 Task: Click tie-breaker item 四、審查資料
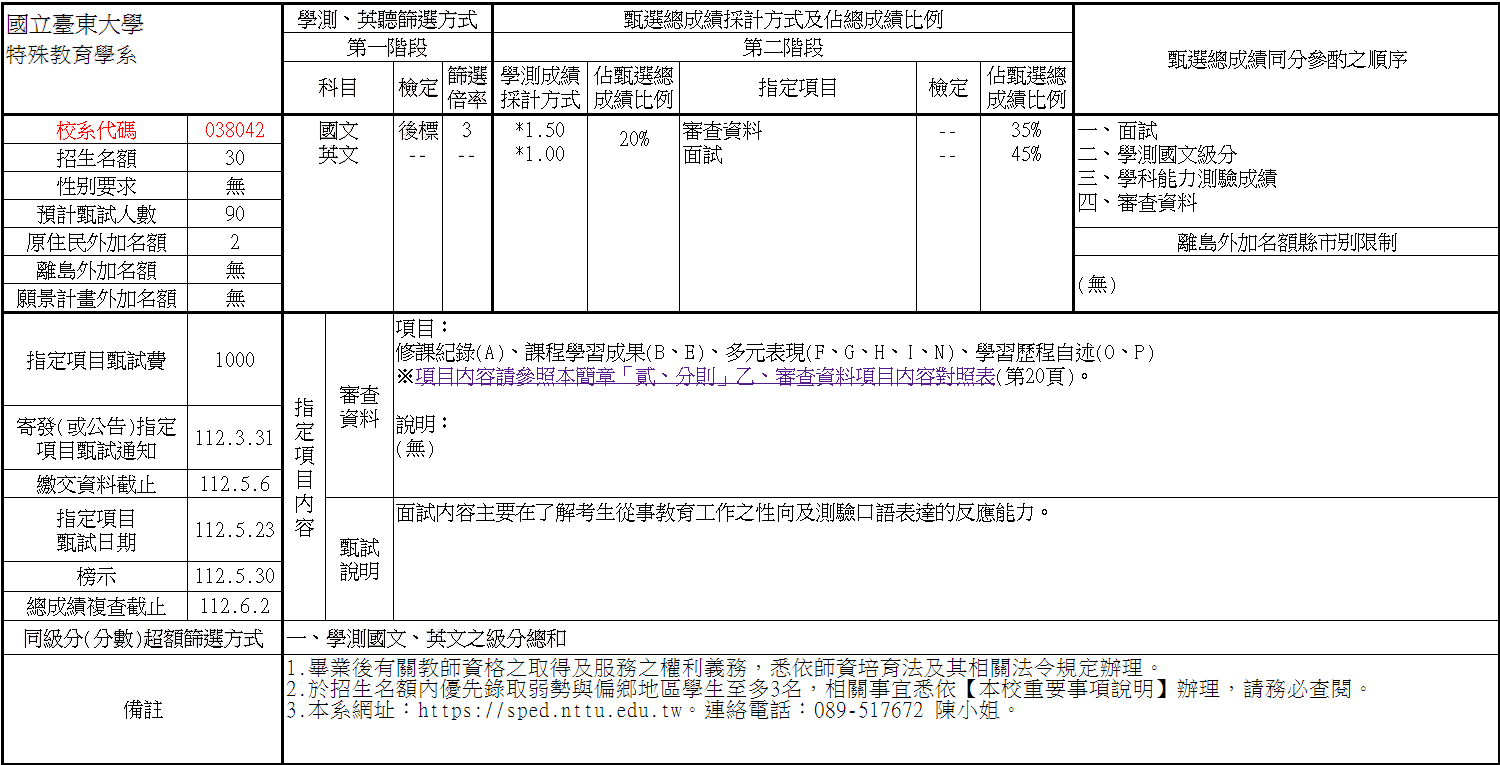[1137, 202]
